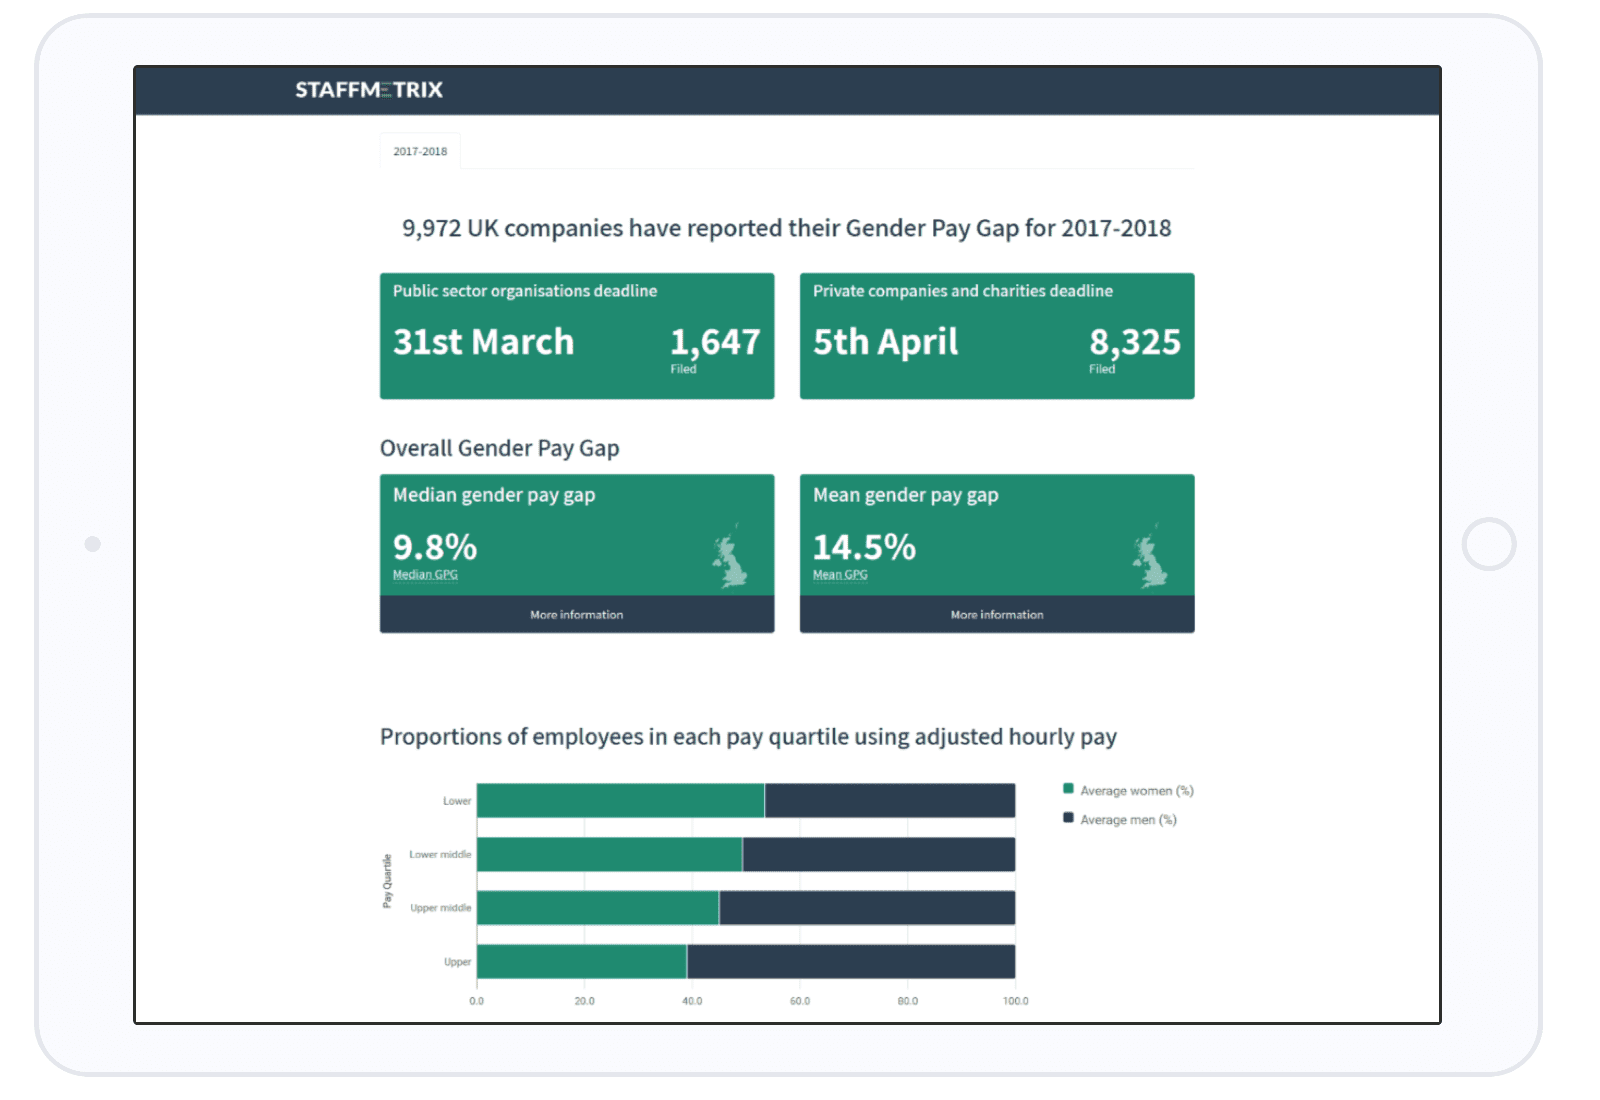Click the Pay Quartile axis title
The image size is (1600, 1100).
pos(387,881)
